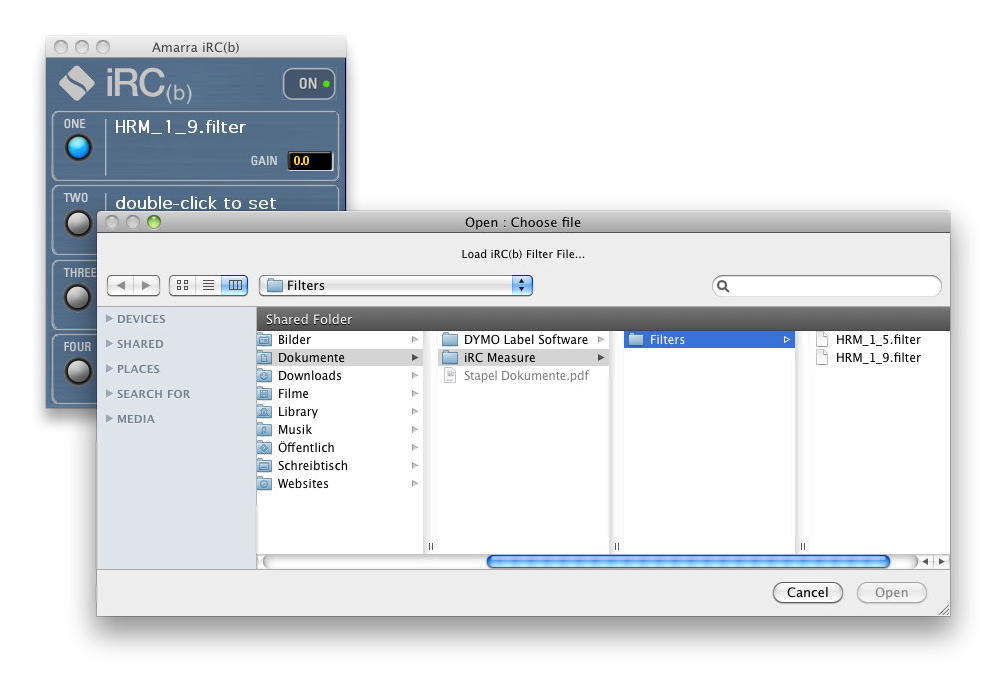Select the Downloads folder
This screenshot has height=692, width=1003.
[340, 375]
